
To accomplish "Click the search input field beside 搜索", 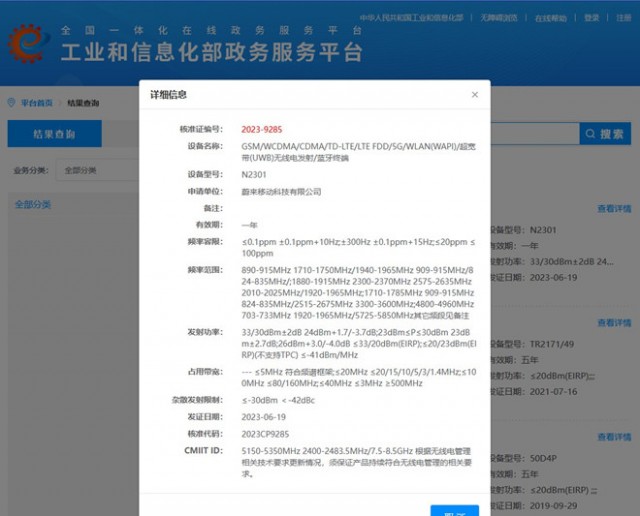I will [x=535, y=133].
